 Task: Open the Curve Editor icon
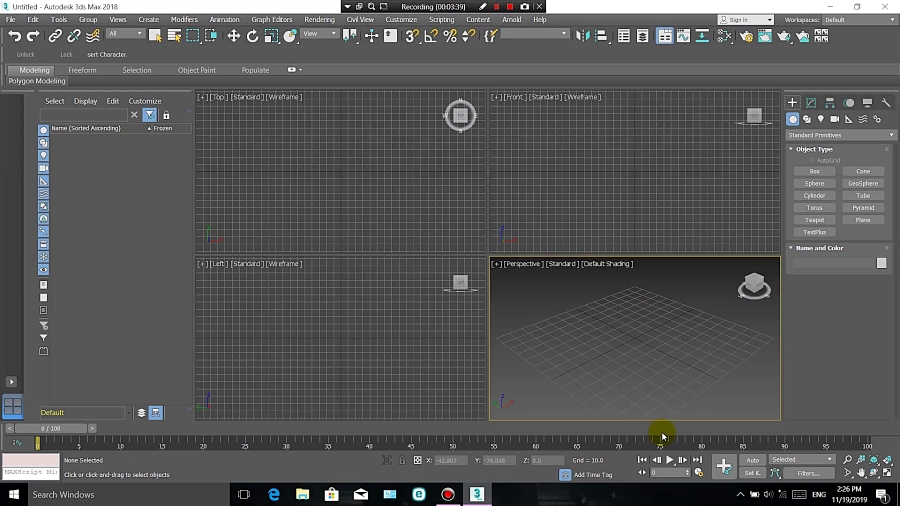(683, 36)
